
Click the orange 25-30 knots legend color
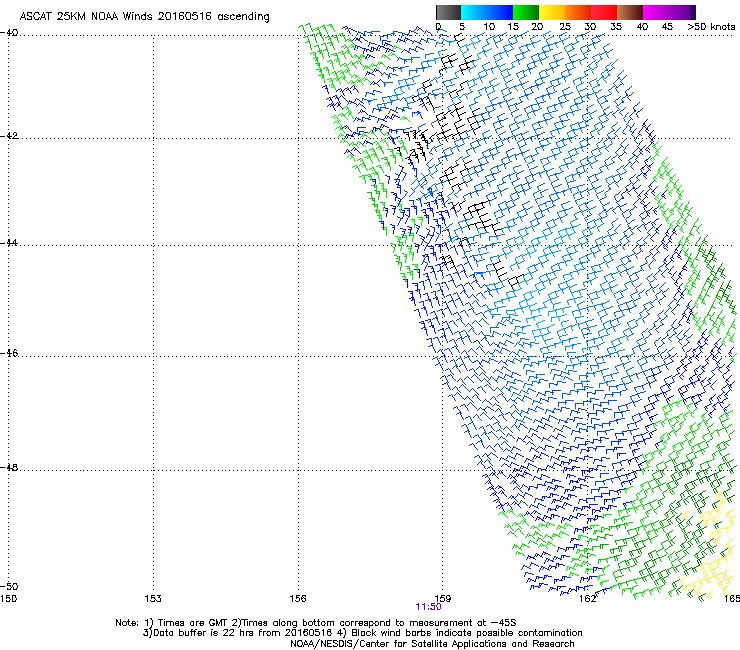coord(578,12)
